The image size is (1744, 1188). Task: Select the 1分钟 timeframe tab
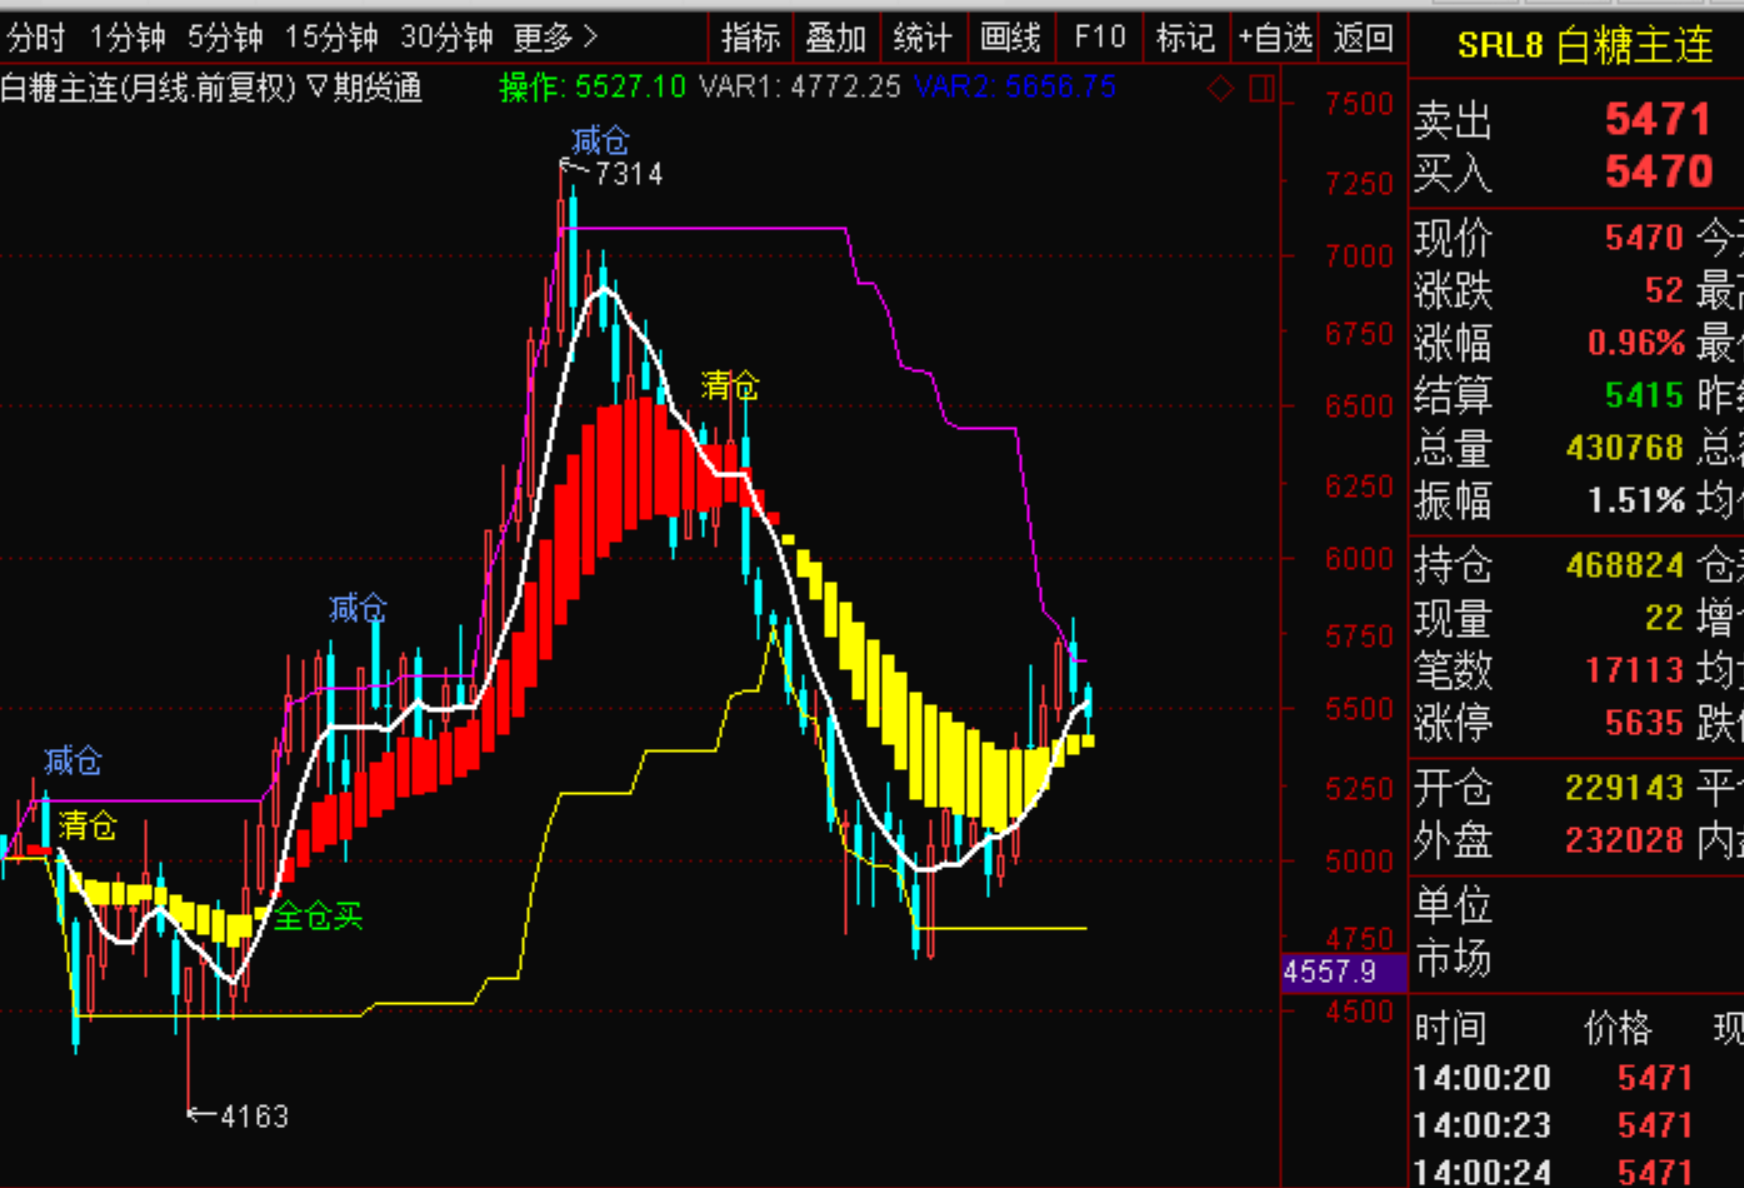point(127,38)
